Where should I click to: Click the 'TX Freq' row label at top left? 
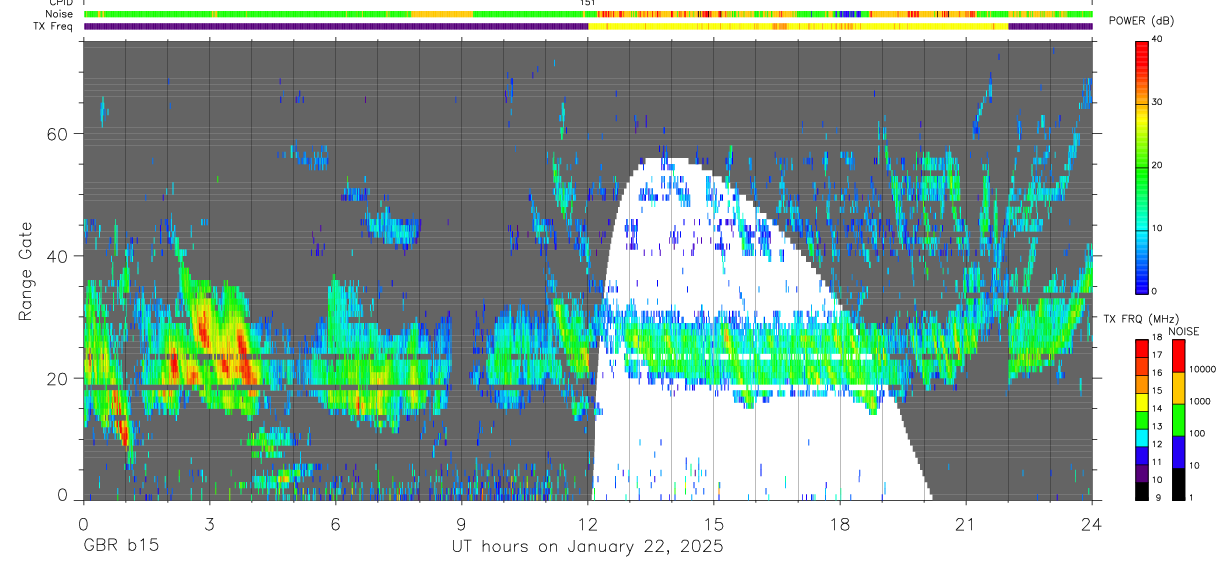pos(53,27)
